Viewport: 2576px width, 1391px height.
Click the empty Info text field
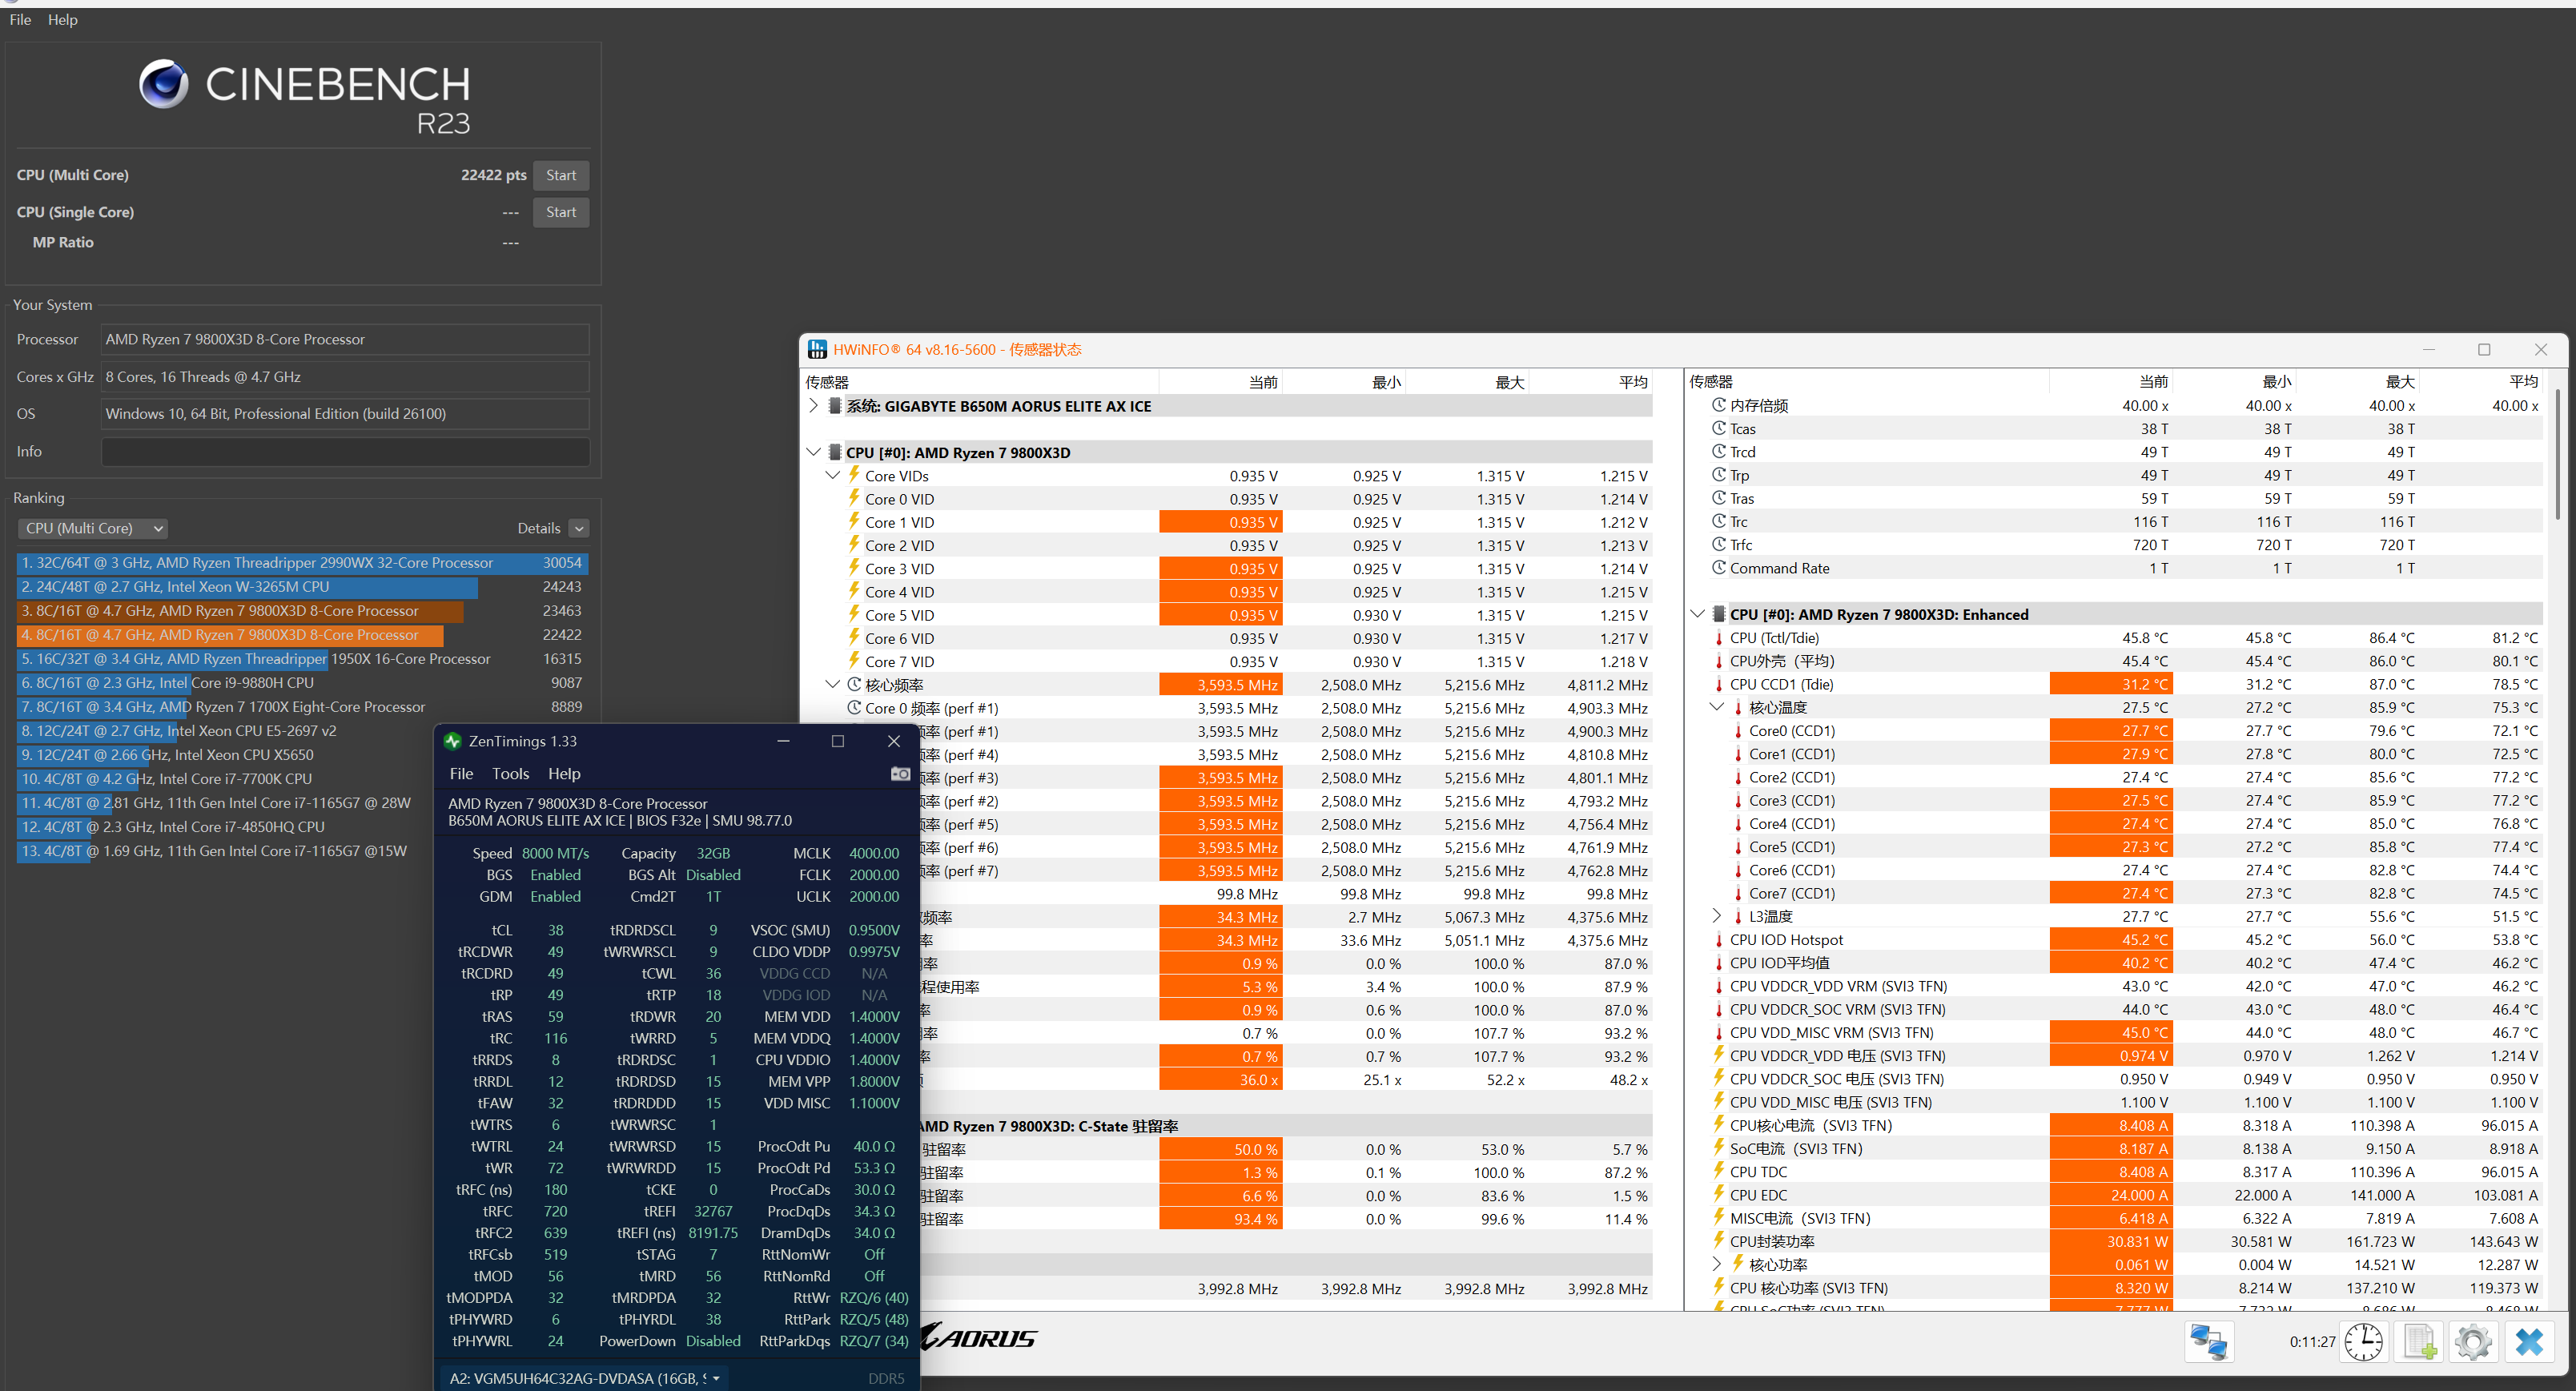point(345,452)
